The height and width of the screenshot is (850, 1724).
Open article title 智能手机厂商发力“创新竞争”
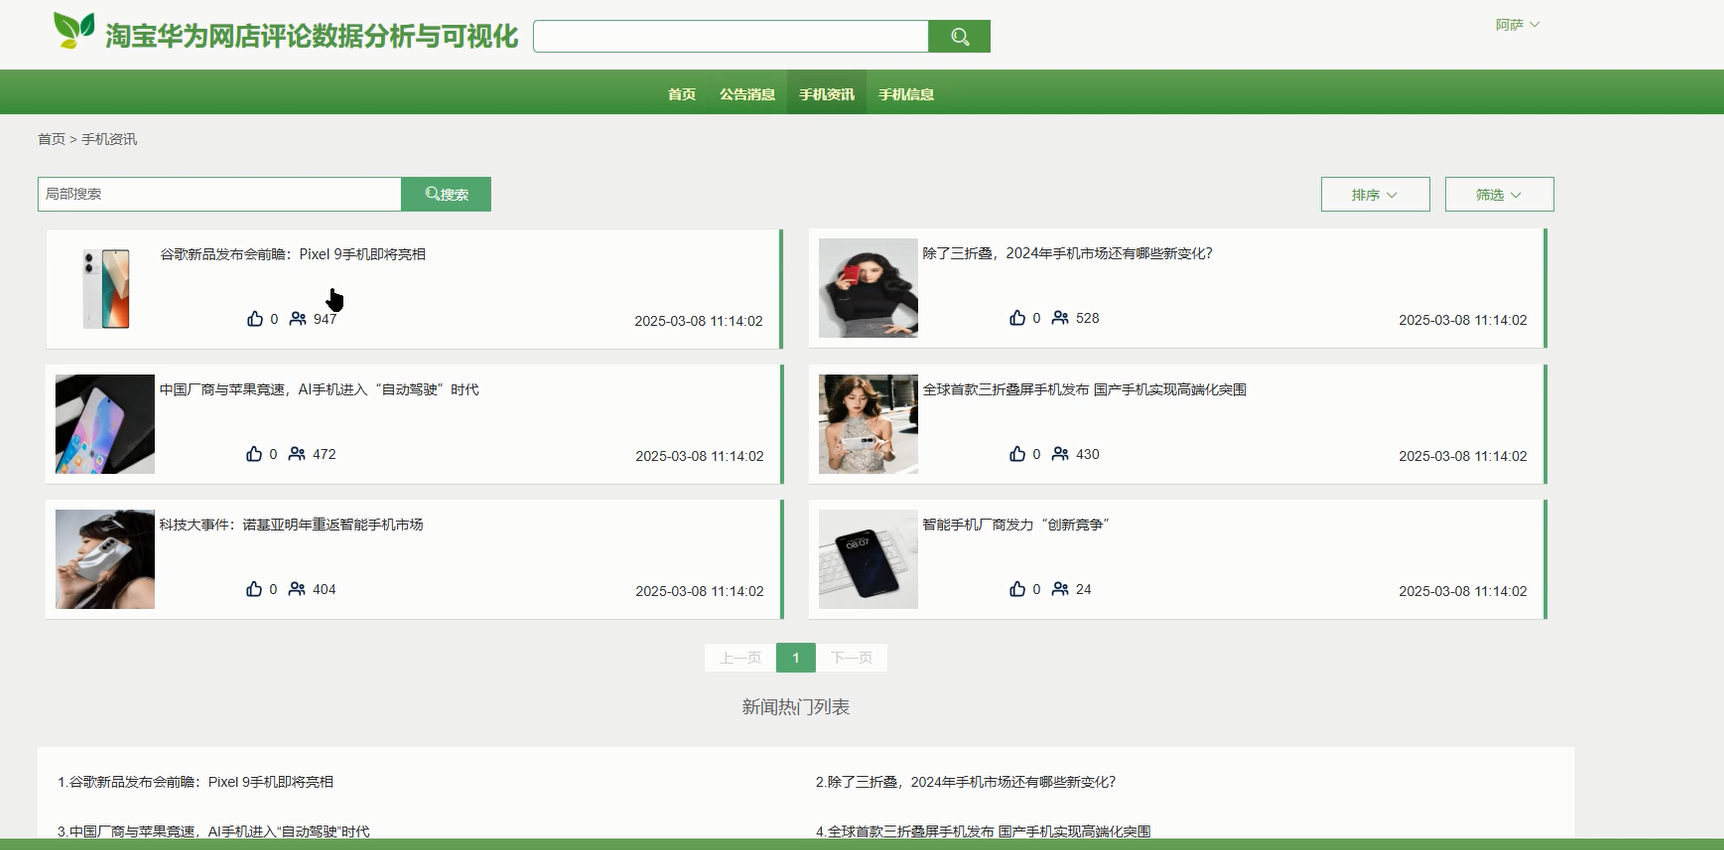(x=1015, y=524)
